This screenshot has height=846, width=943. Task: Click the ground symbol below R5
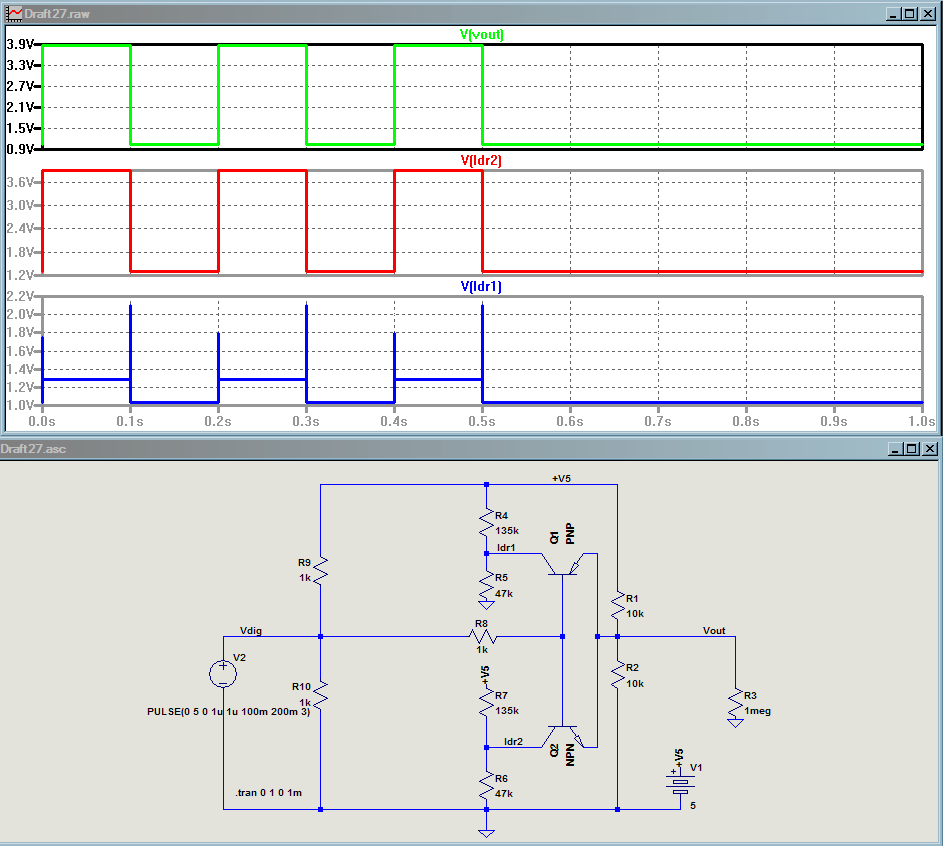tap(486, 605)
